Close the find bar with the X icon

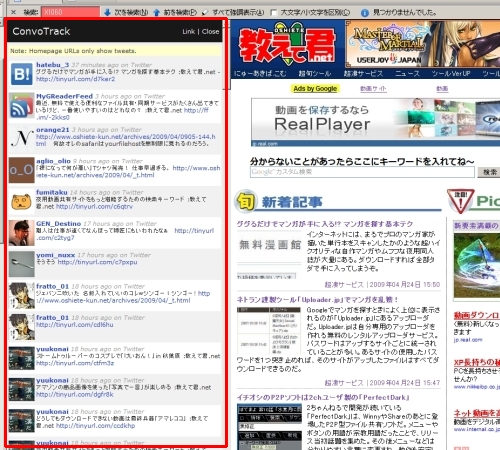[13, 12]
